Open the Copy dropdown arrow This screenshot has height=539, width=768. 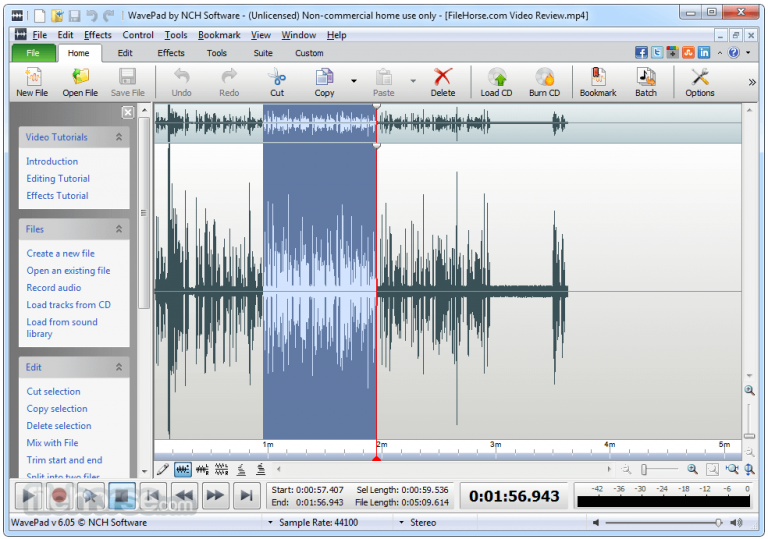[354, 81]
